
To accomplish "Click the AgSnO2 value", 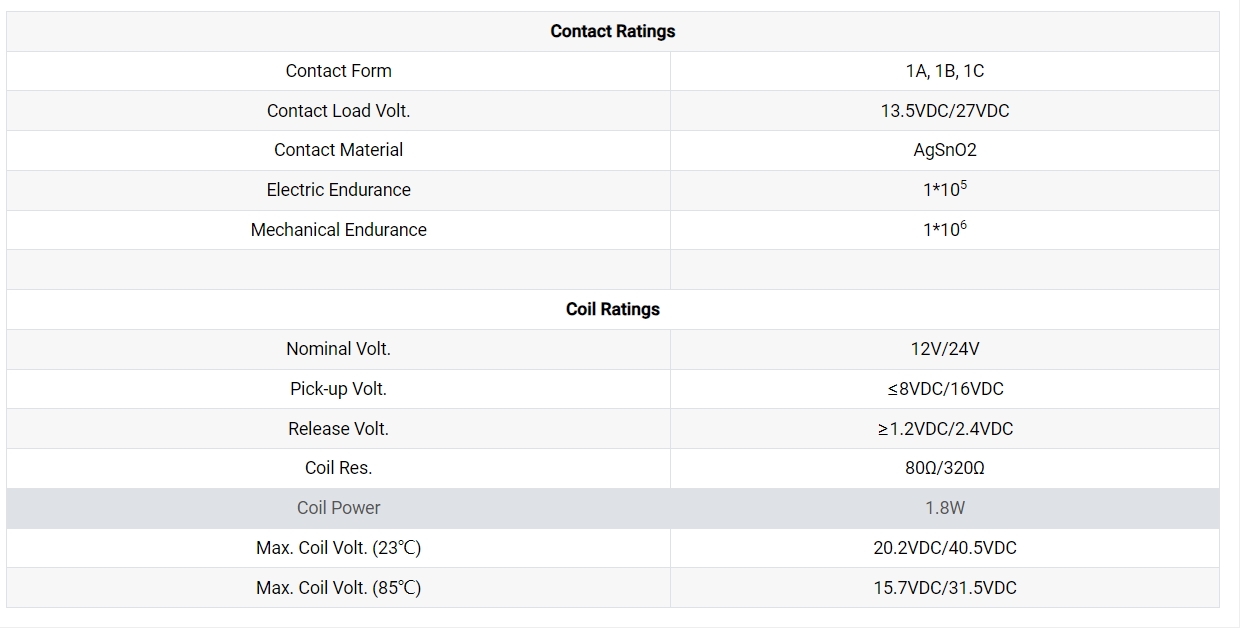I will click(944, 150).
